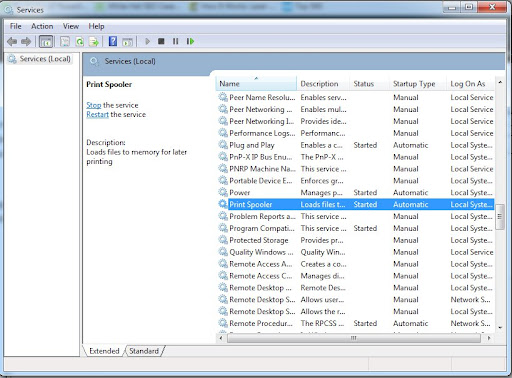The width and height of the screenshot is (512, 378).
Task: Click the horizontal scrollbar left arrow
Action: click(x=221, y=338)
